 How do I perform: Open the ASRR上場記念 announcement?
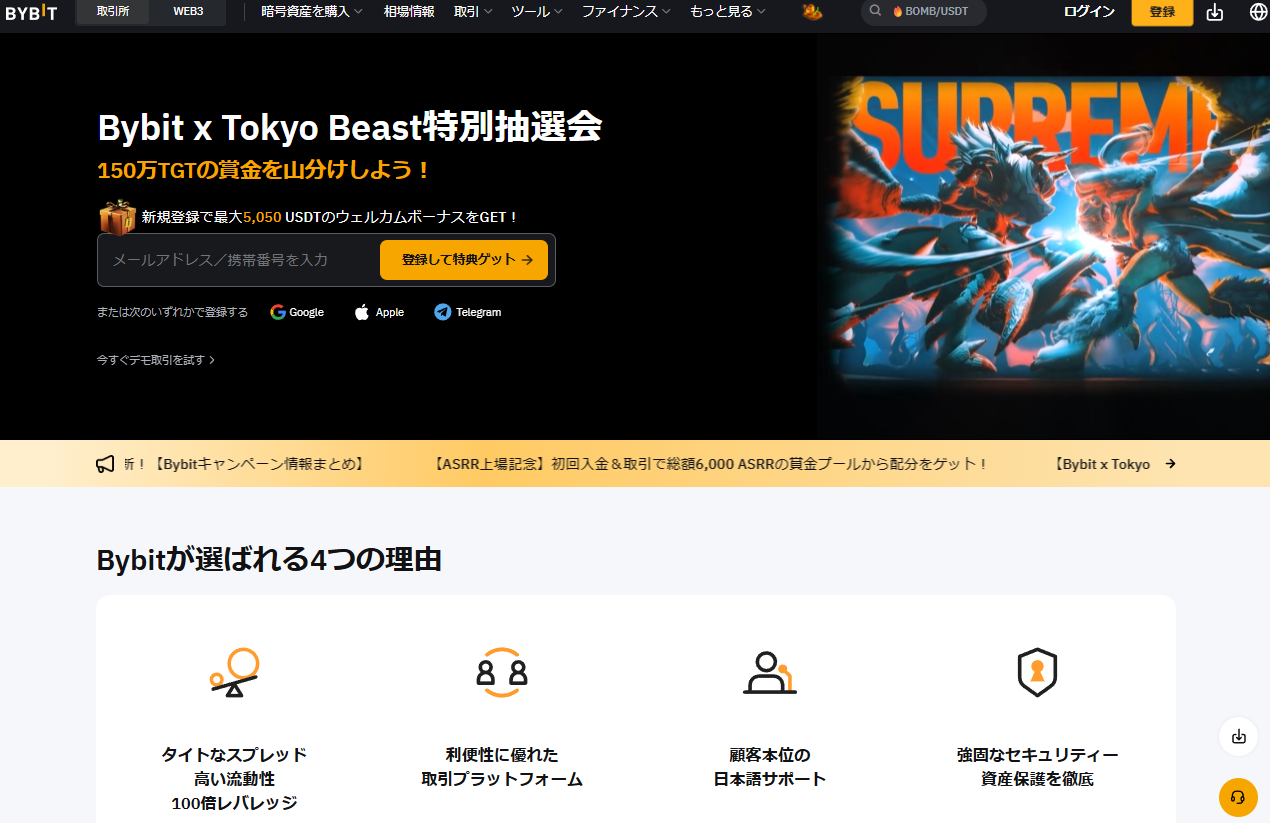(x=710, y=464)
